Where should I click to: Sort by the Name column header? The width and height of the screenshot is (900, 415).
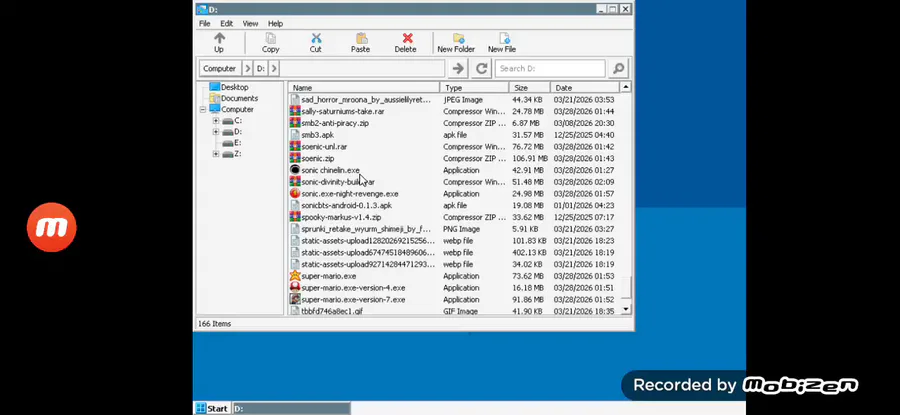tap(364, 88)
